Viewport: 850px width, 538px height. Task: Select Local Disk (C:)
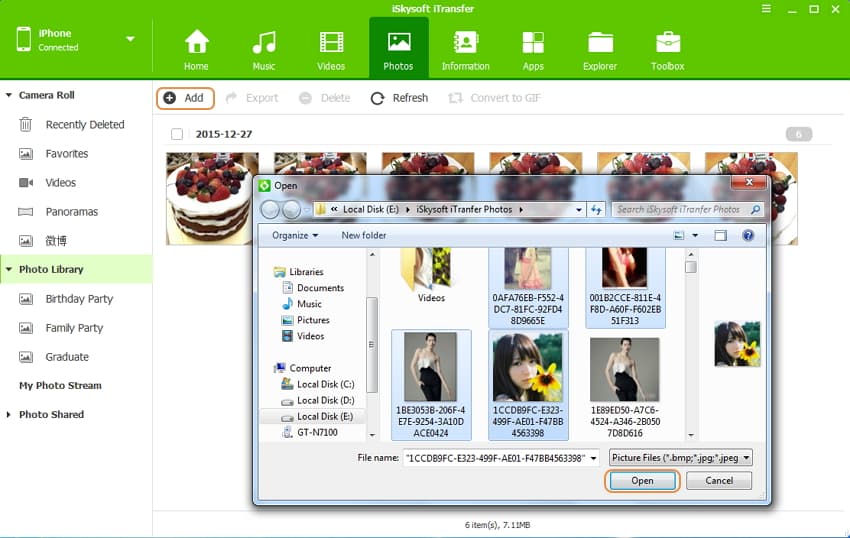[325, 384]
